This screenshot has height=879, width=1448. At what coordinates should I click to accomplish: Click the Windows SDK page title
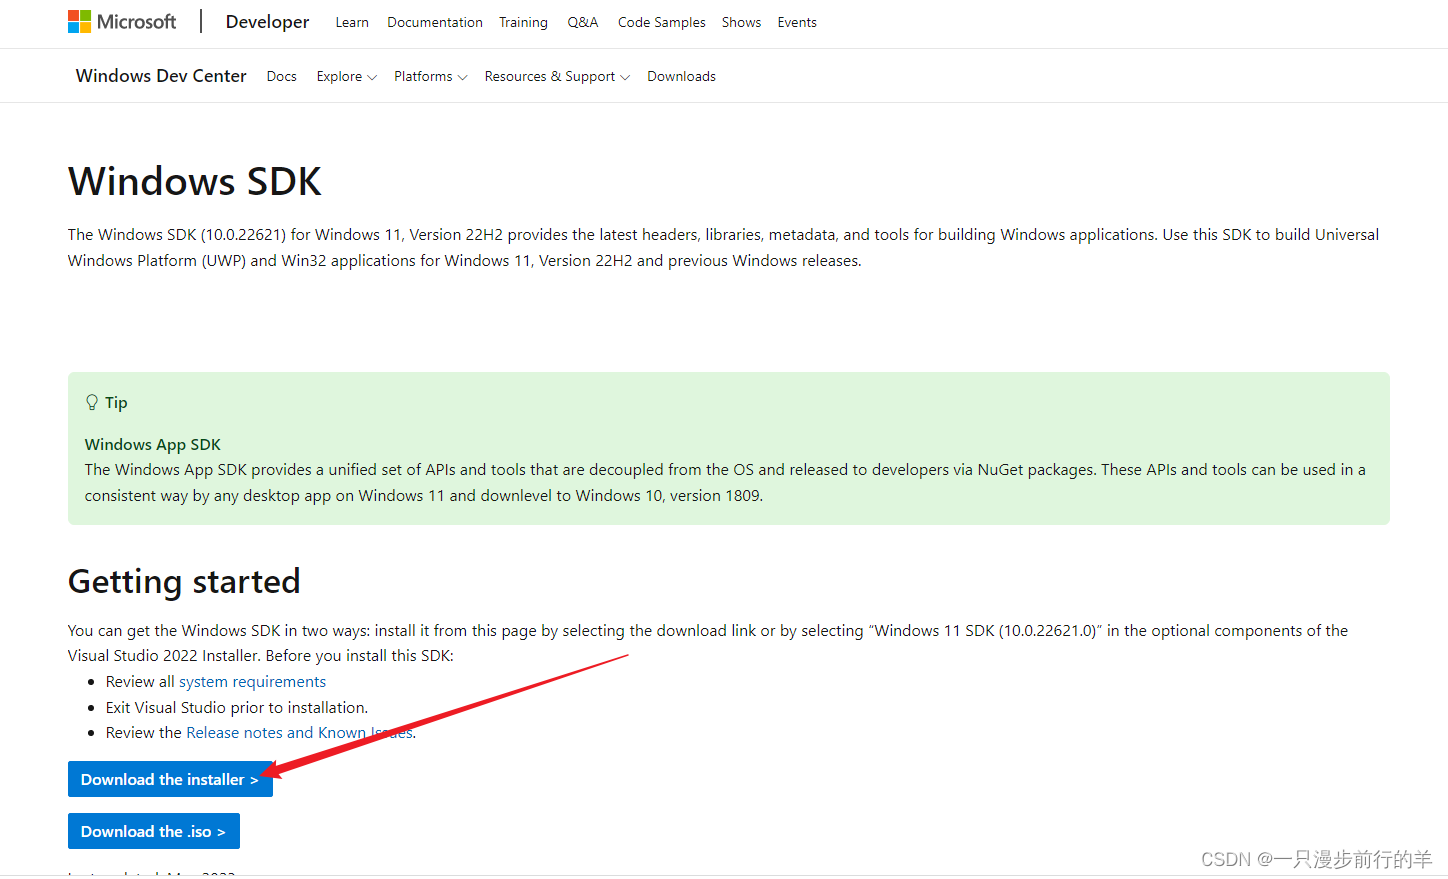coord(195,182)
